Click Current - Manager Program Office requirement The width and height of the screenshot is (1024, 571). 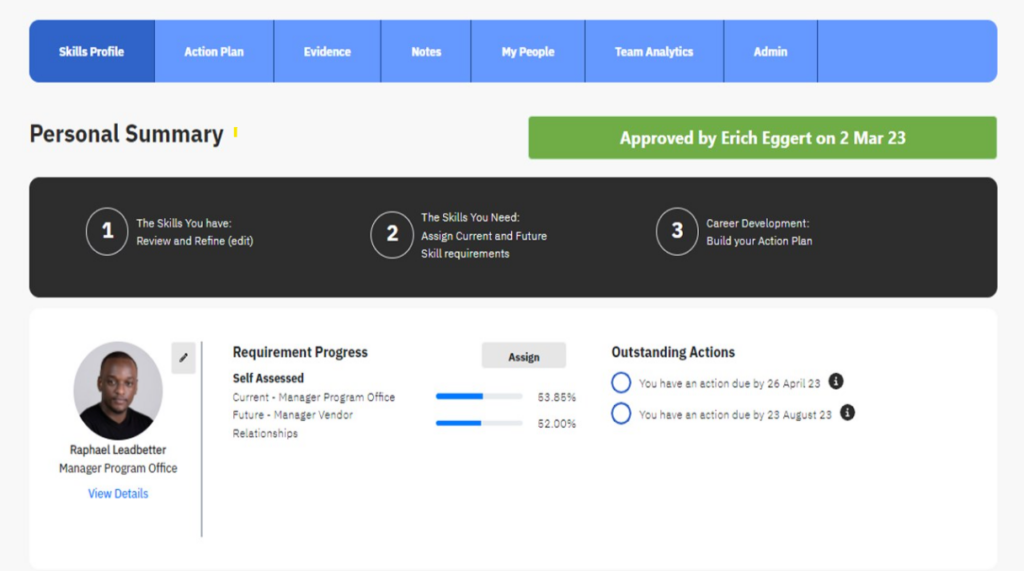313,397
